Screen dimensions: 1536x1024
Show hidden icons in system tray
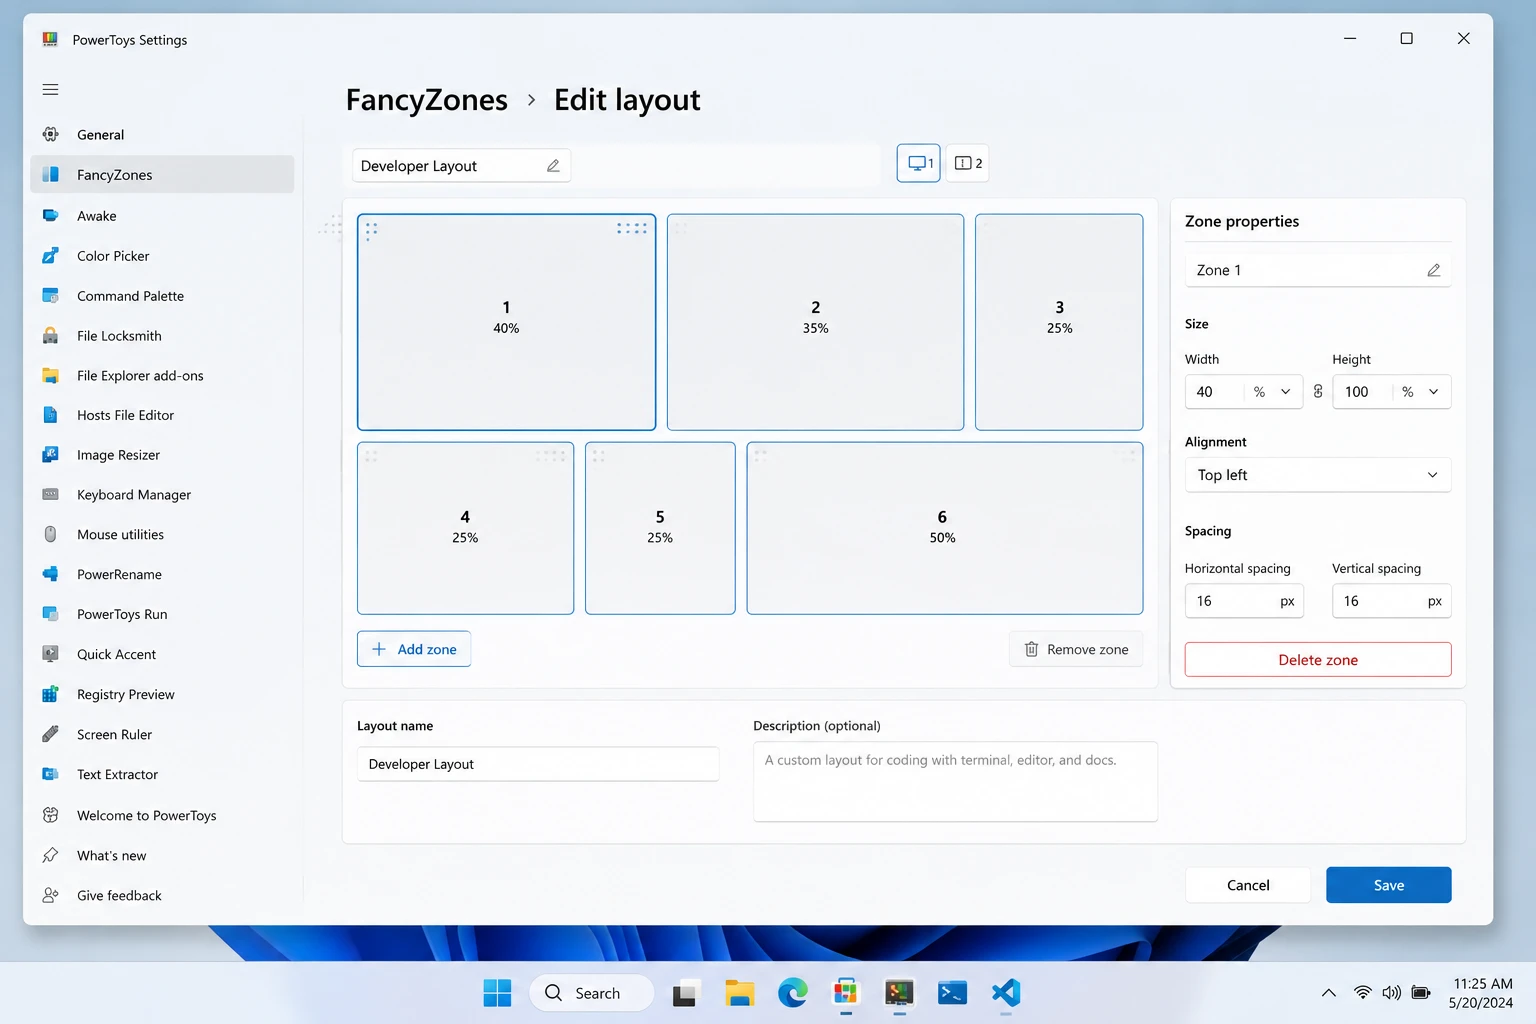coord(1328,993)
